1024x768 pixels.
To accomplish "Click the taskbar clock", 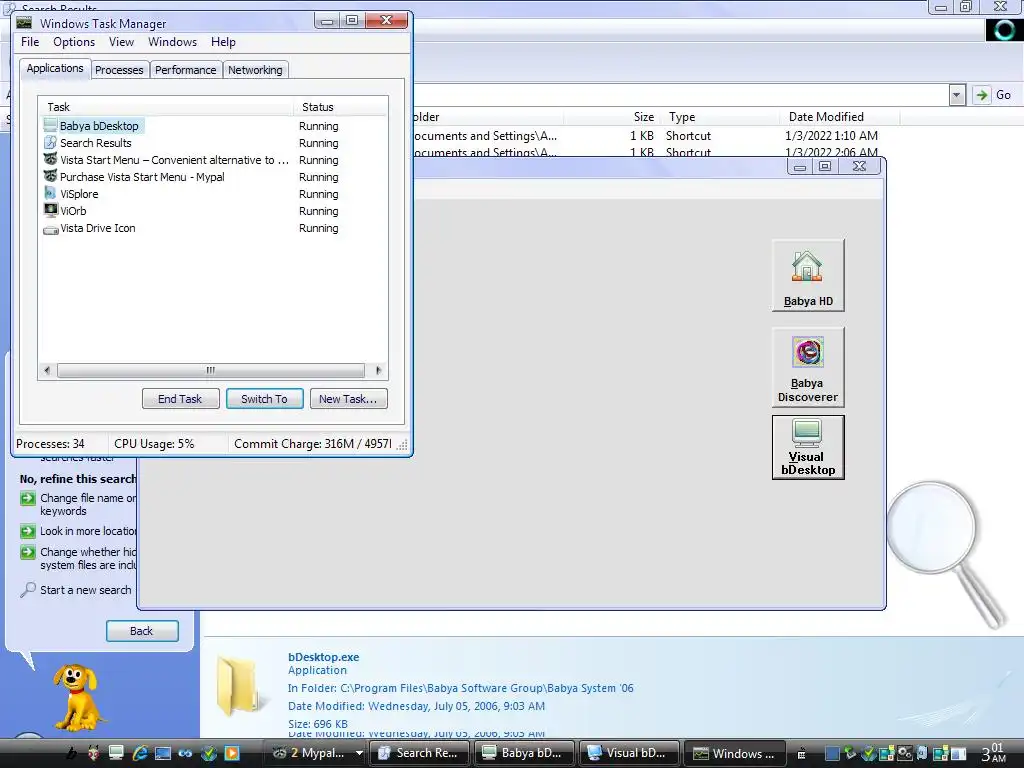I will [x=994, y=753].
